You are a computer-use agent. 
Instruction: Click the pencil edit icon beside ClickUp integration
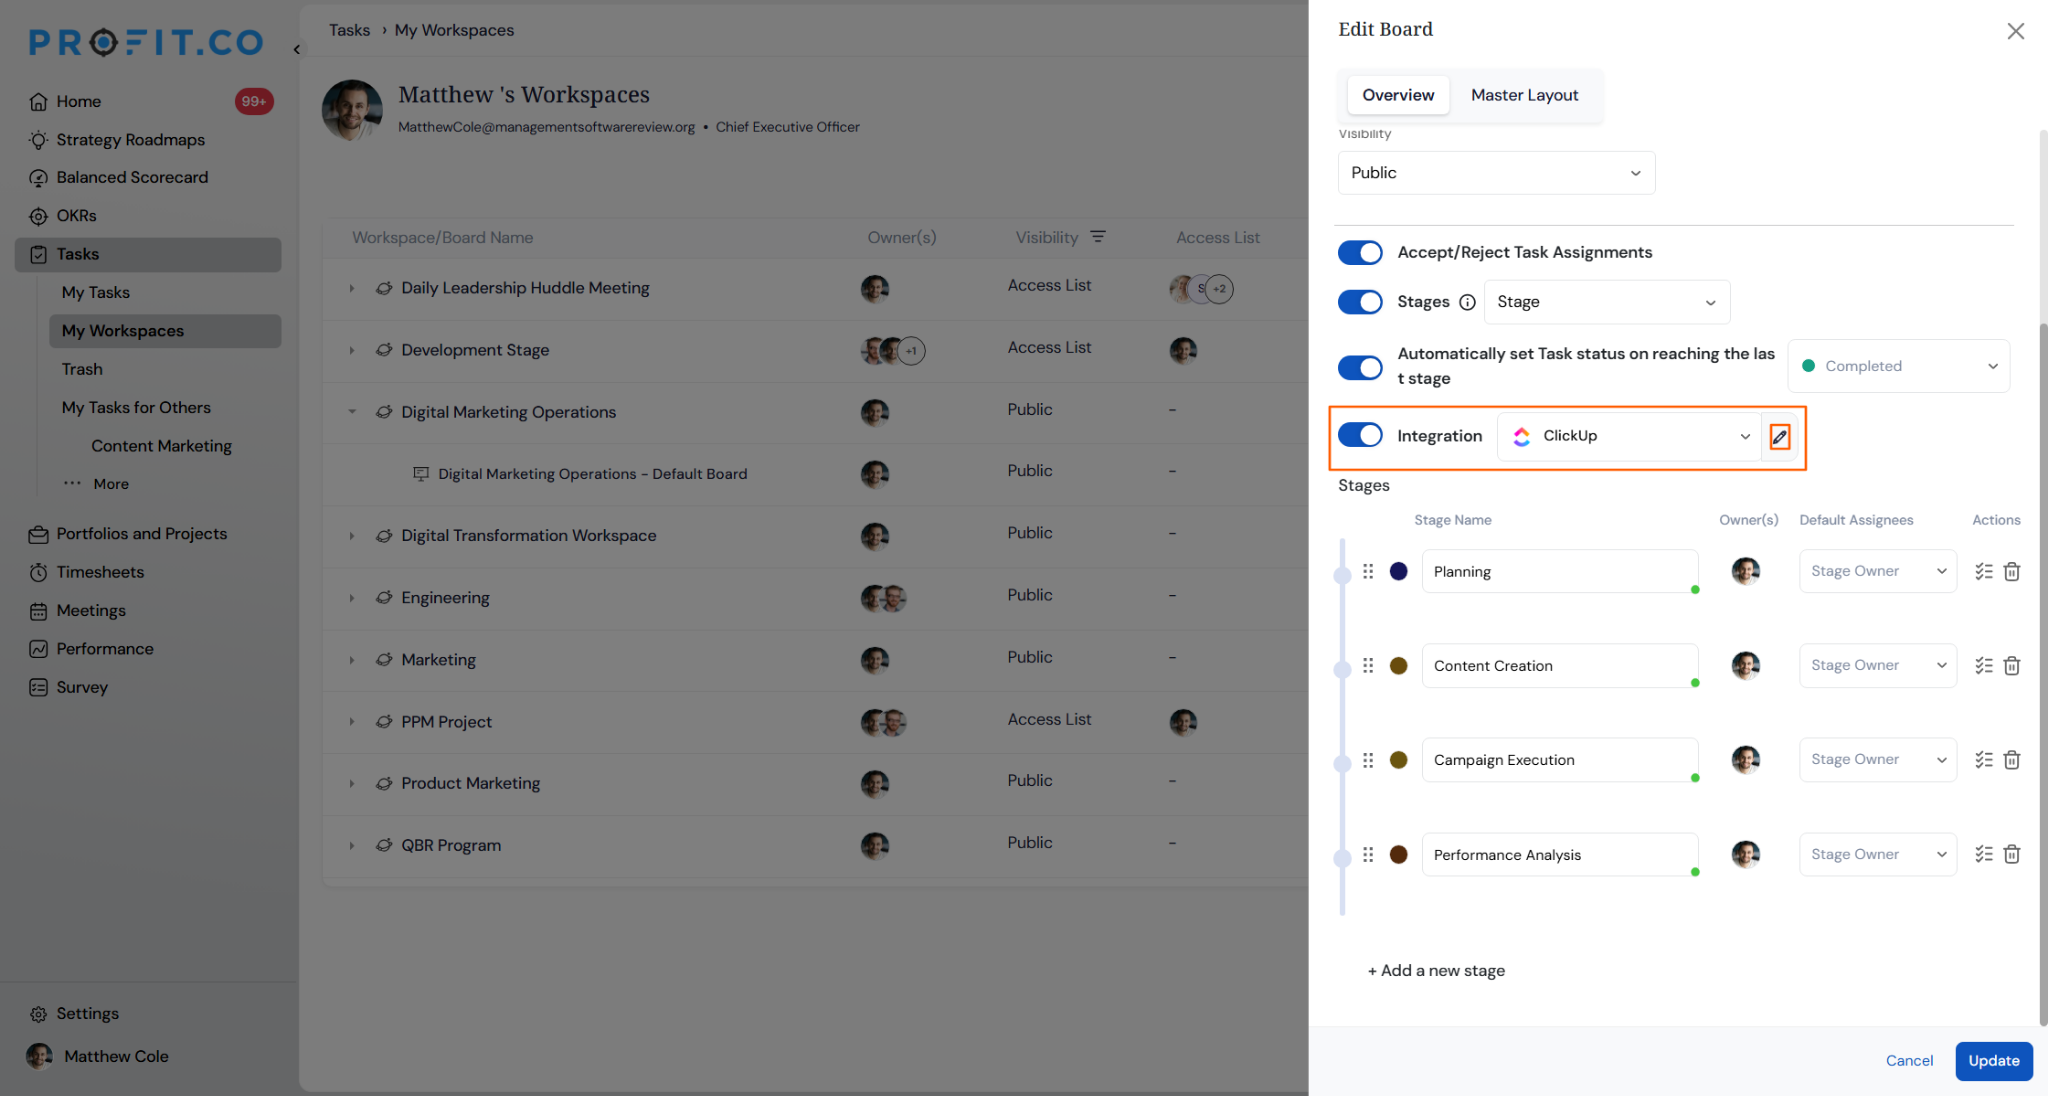click(x=1779, y=436)
